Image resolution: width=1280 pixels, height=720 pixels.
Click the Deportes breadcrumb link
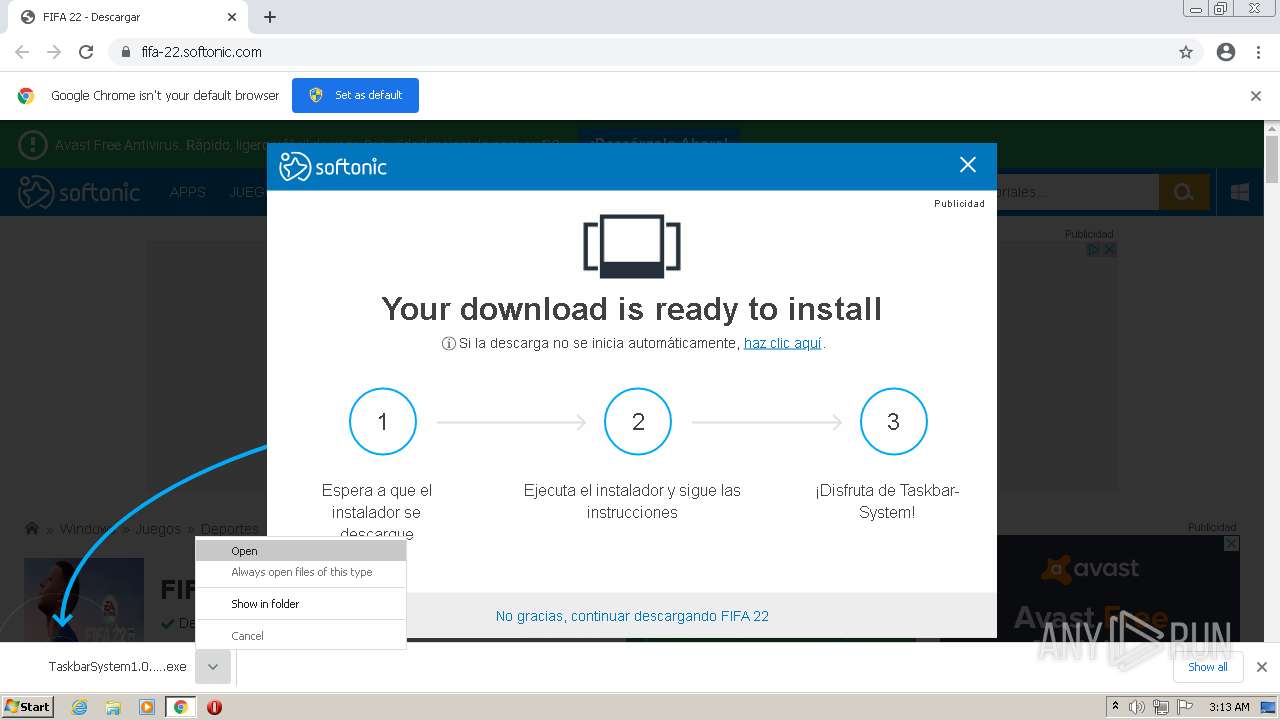pos(229,529)
